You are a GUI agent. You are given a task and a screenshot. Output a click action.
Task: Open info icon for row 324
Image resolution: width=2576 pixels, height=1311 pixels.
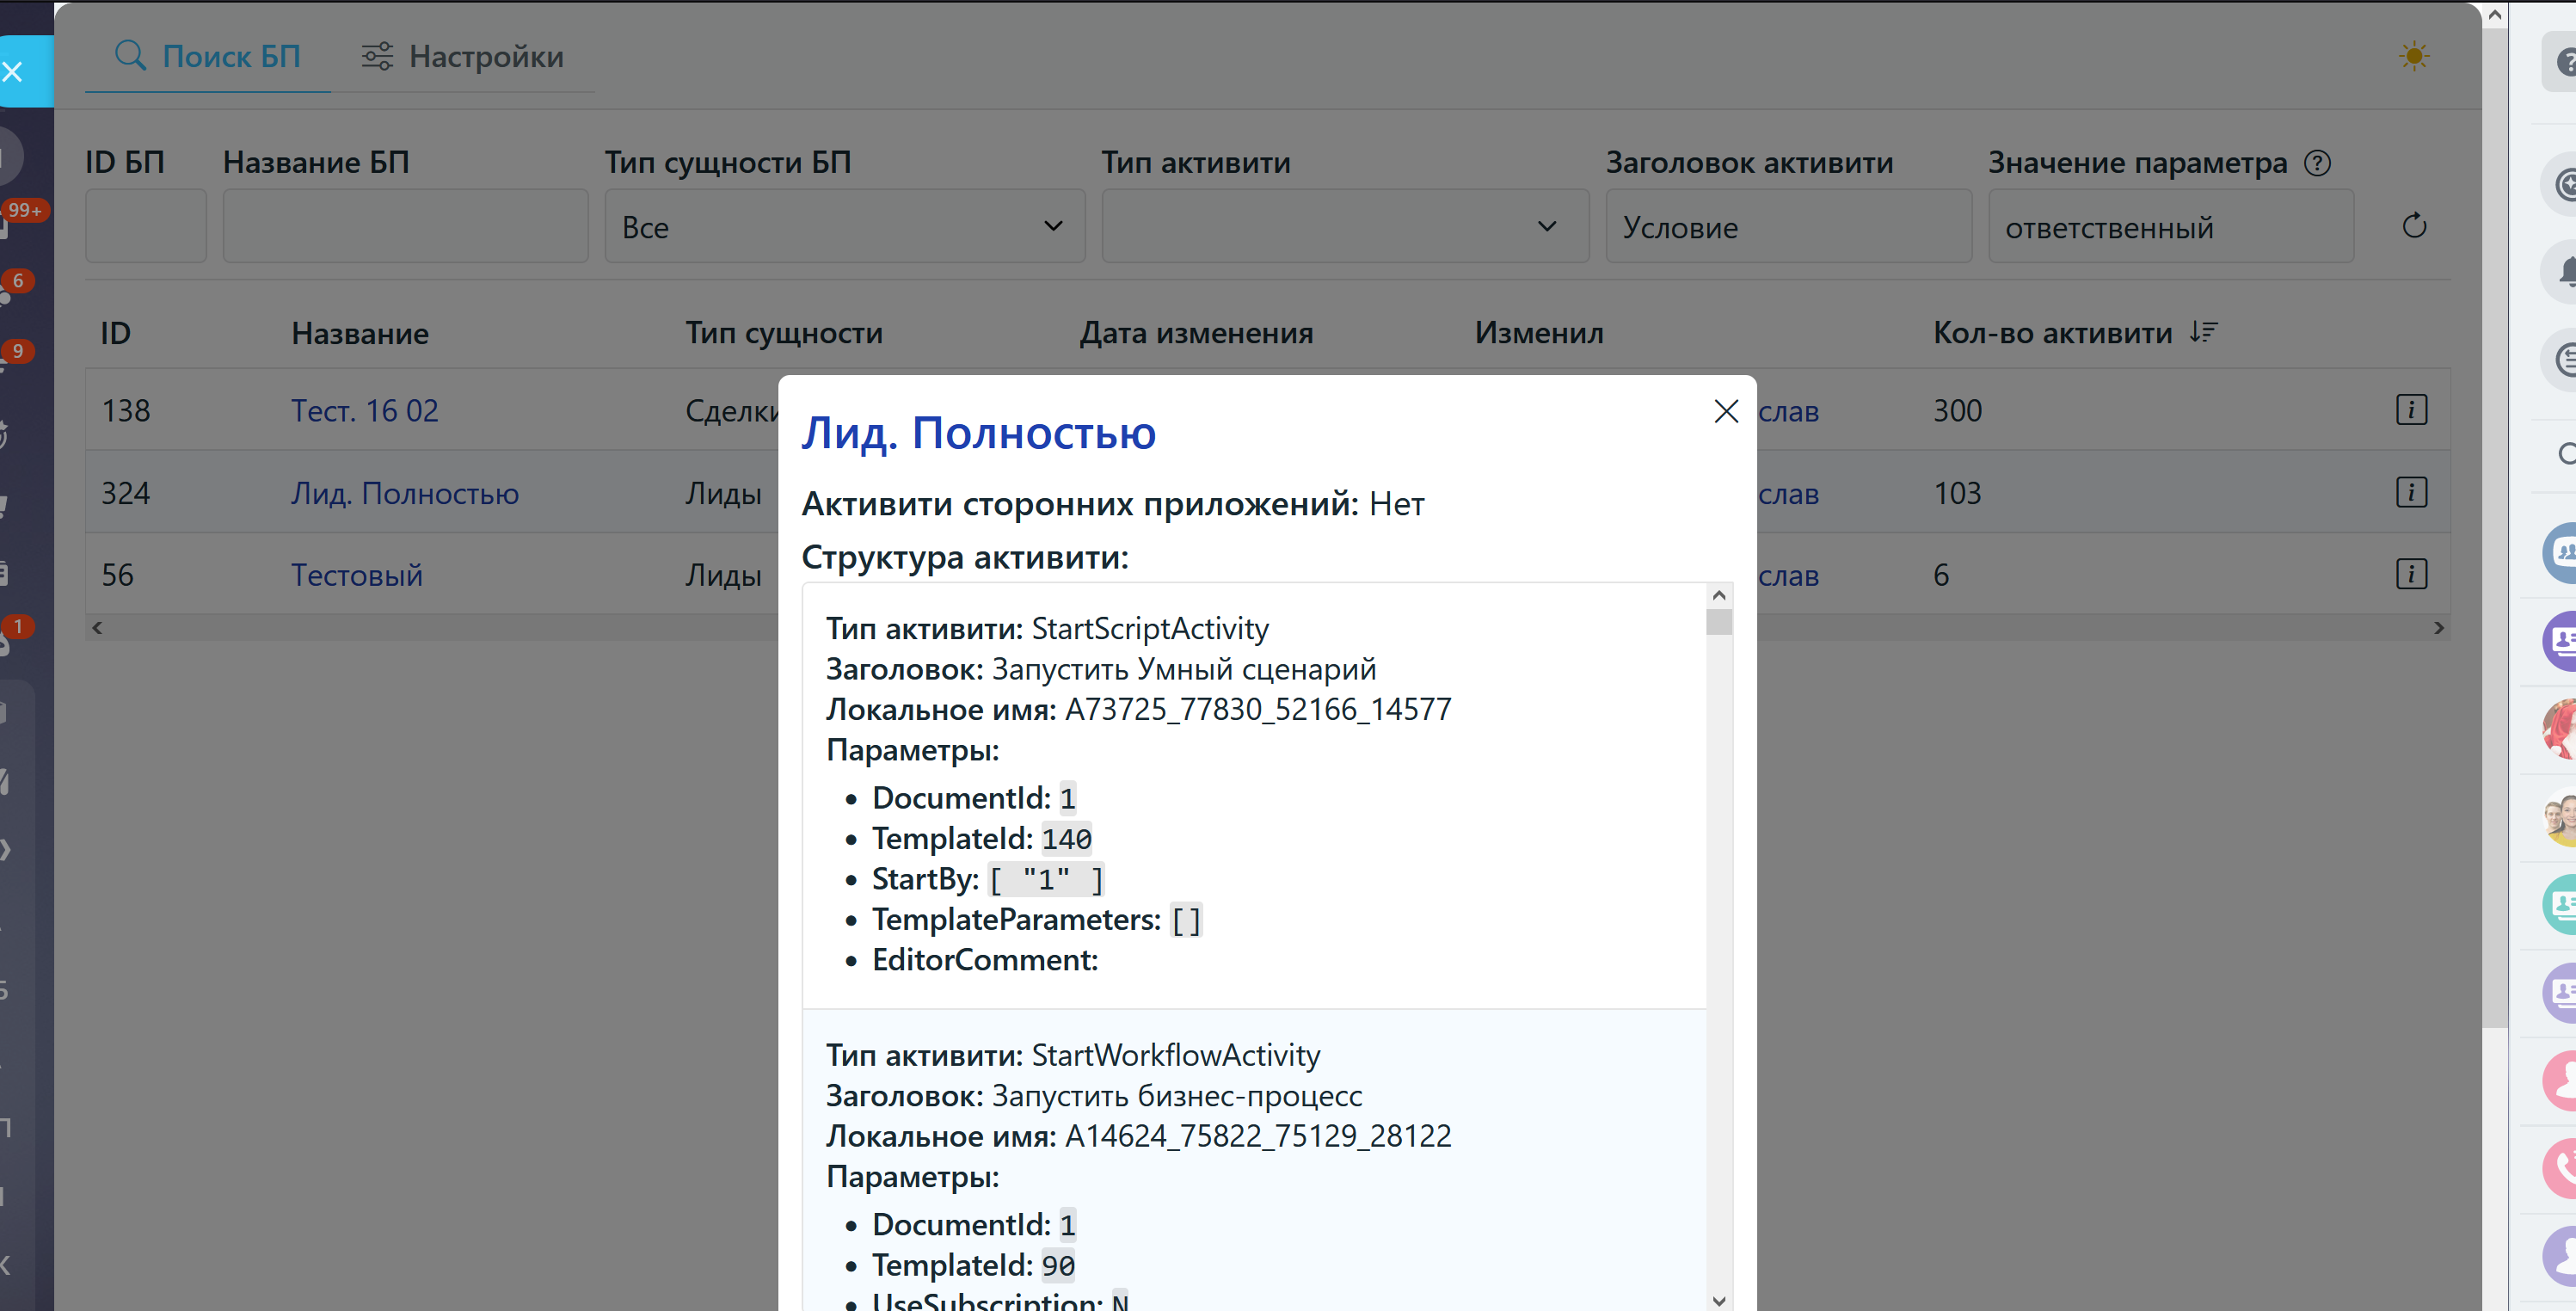click(x=2410, y=492)
